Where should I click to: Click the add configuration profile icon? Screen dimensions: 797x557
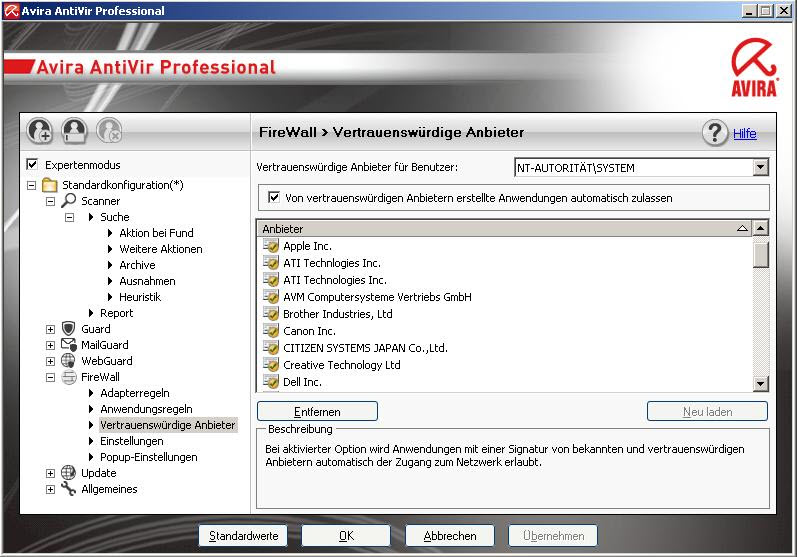(40, 130)
